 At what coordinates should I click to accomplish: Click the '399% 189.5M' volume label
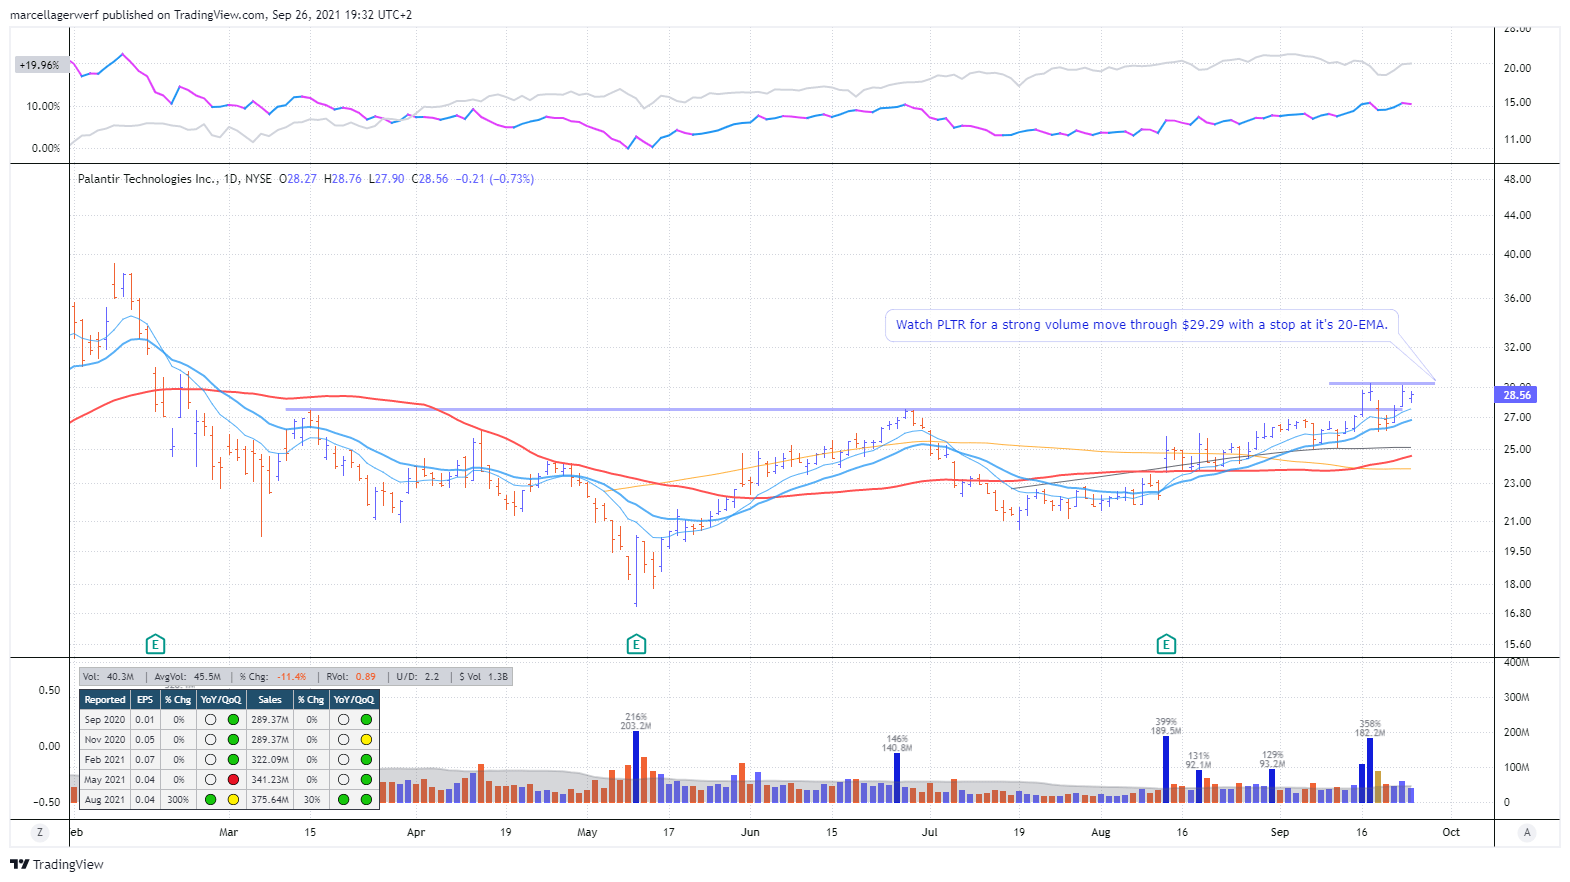(x=1166, y=726)
